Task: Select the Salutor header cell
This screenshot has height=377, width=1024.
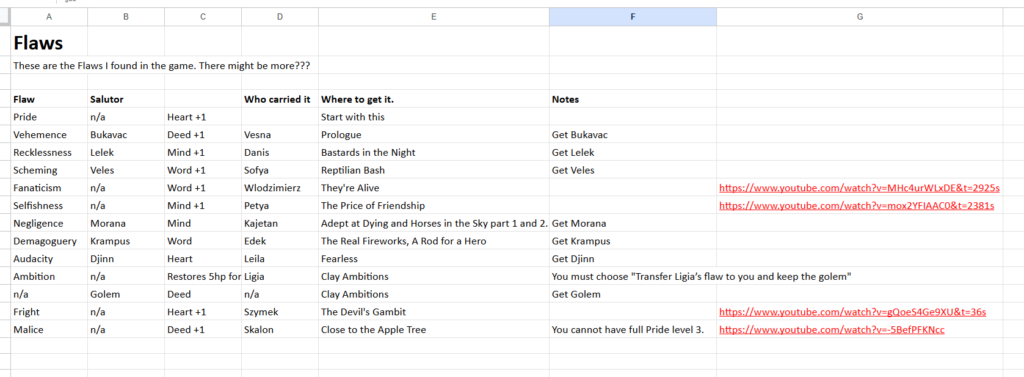Action: pyautogui.click(x=126, y=99)
